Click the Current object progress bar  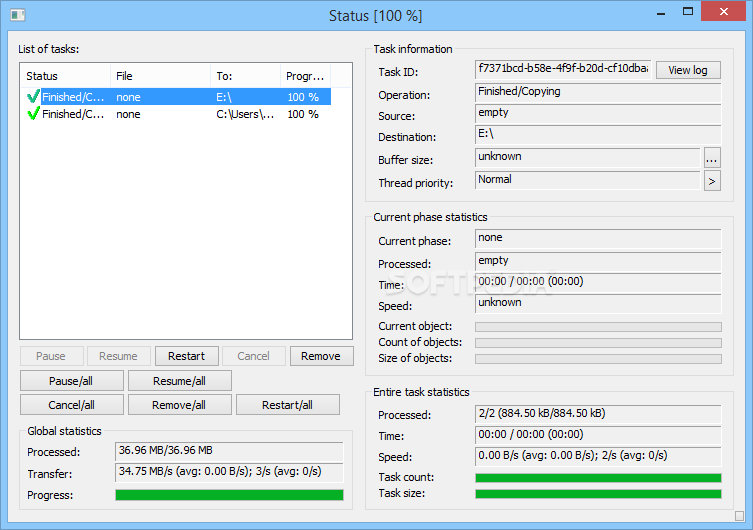(598, 327)
